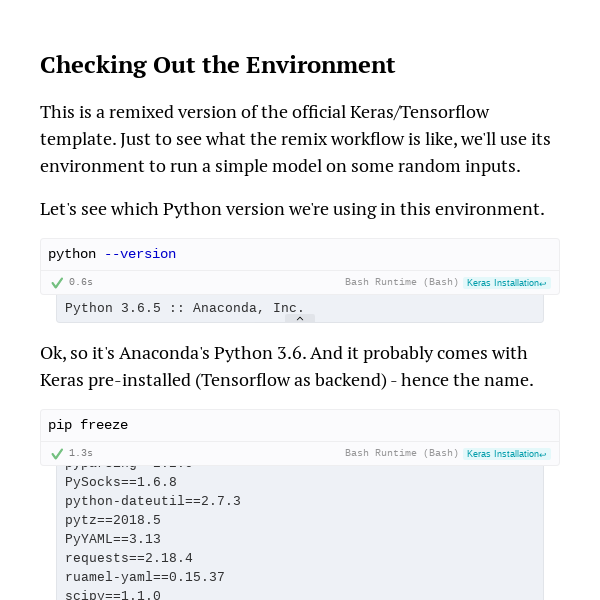Click the Keras Installation link under pip freeze
The width and height of the screenshot is (600, 600).
pyautogui.click(x=507, y=454)
